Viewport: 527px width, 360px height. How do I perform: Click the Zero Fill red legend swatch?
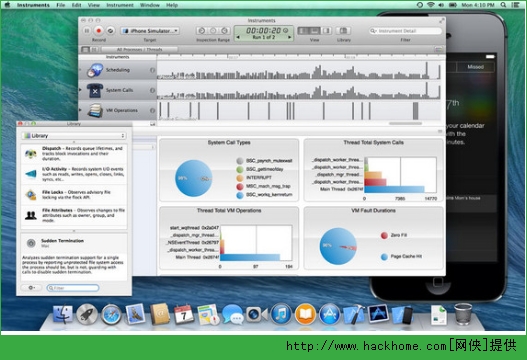point(384,235)
